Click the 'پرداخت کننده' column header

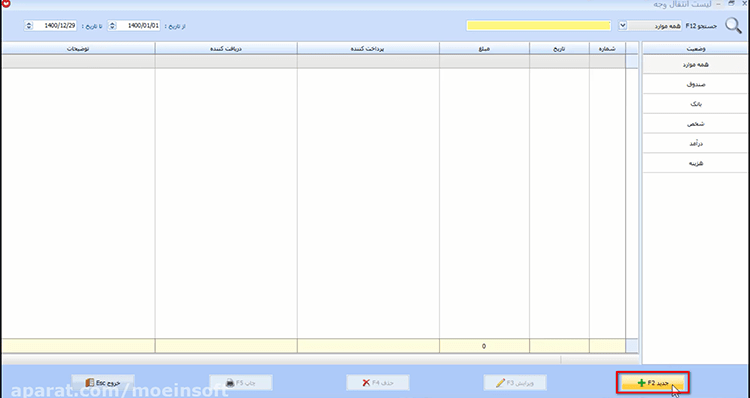coord(368,48)
